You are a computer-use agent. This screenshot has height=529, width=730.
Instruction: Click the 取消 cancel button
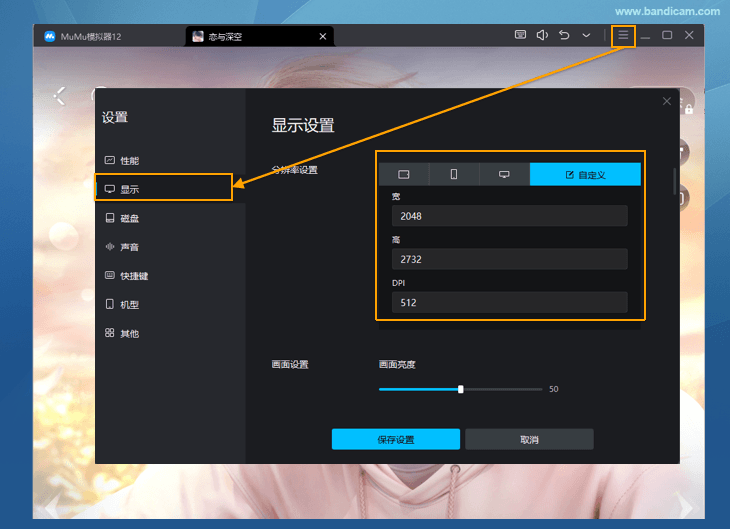coord(529,439)
